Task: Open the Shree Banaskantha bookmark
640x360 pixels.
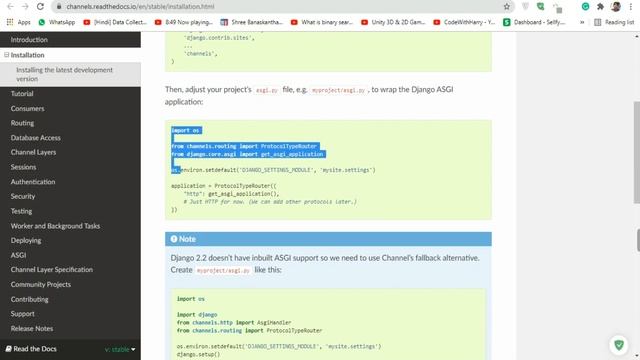Action: tap(251, 22)
